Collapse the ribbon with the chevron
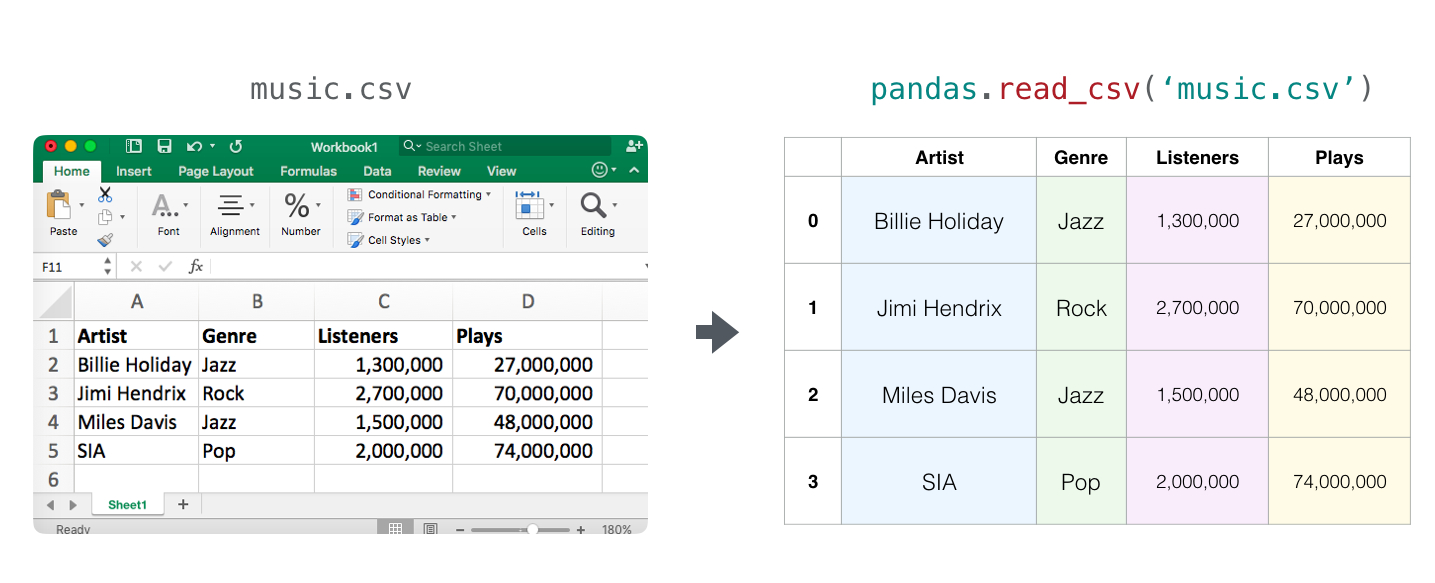Image resolution: width=1435 pixels, height=583 pixels. (x=633, y=171)
